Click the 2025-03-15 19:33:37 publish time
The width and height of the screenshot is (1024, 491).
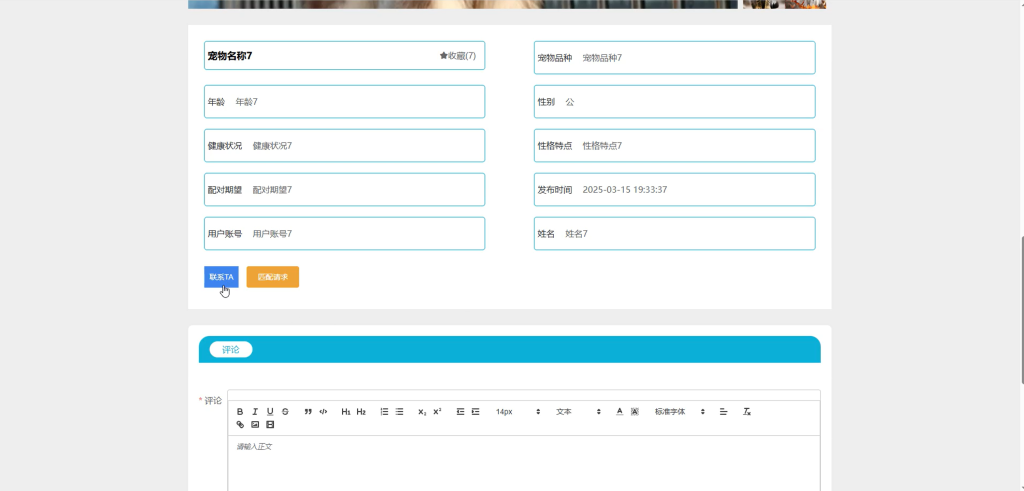[624, 190]
